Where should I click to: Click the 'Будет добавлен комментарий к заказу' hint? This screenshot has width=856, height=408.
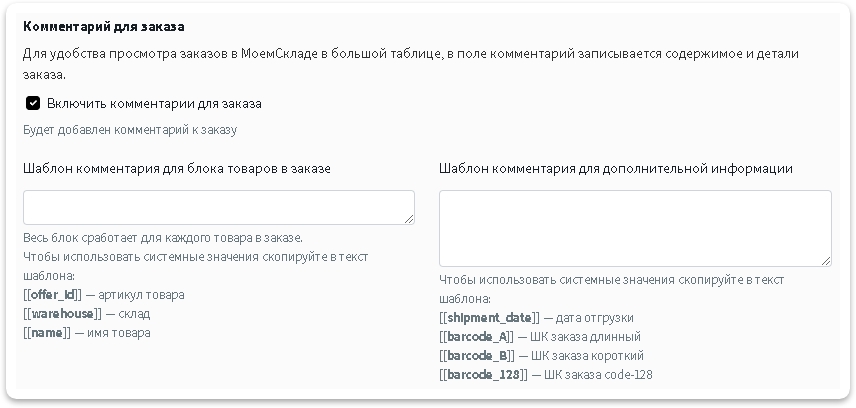click(130, 129)
